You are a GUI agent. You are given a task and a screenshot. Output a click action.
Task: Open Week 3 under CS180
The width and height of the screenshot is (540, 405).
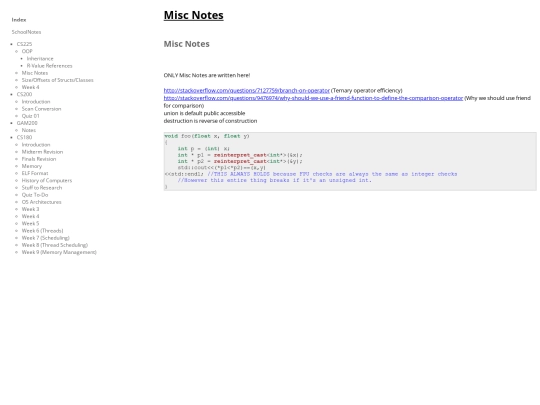pyautogui.click(x=31, y=209)
